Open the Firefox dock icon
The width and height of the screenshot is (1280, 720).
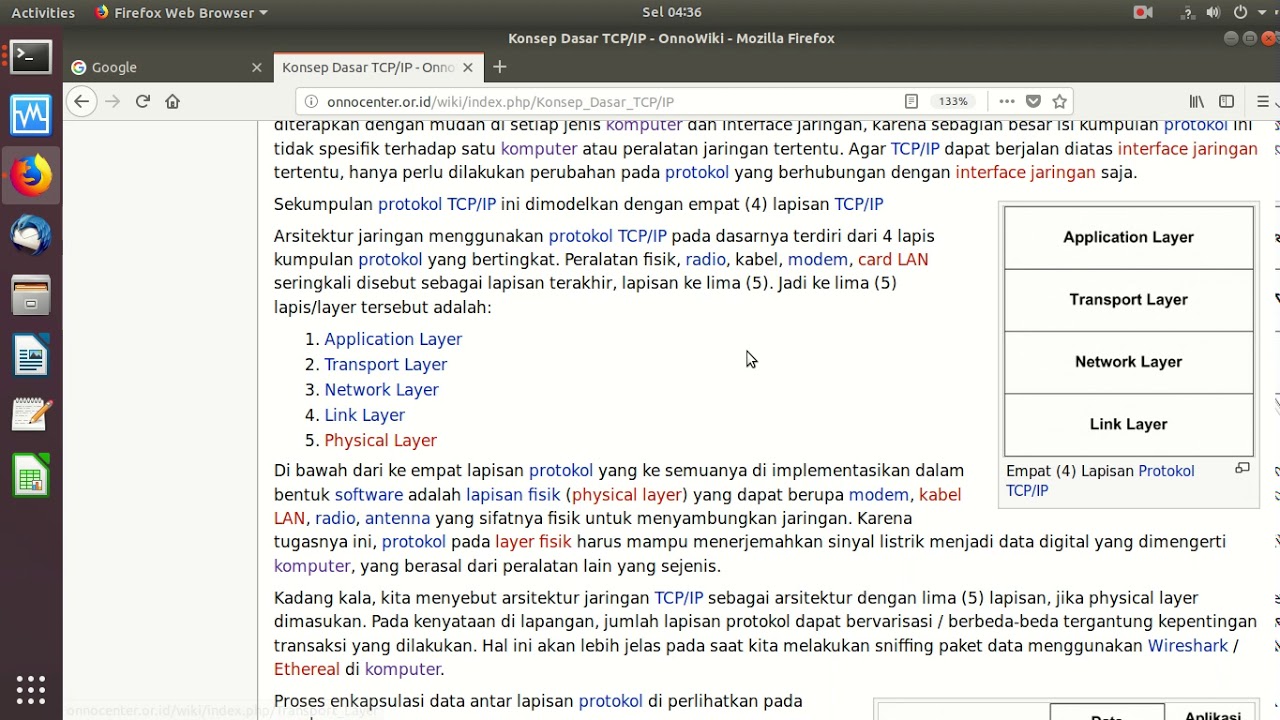31,176
